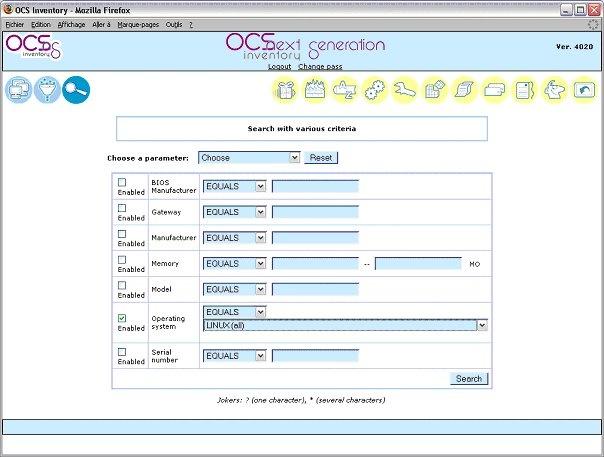
Task: Open BIOS Manufacturer EQUALS operator dropdown
Action: point(234,186)
